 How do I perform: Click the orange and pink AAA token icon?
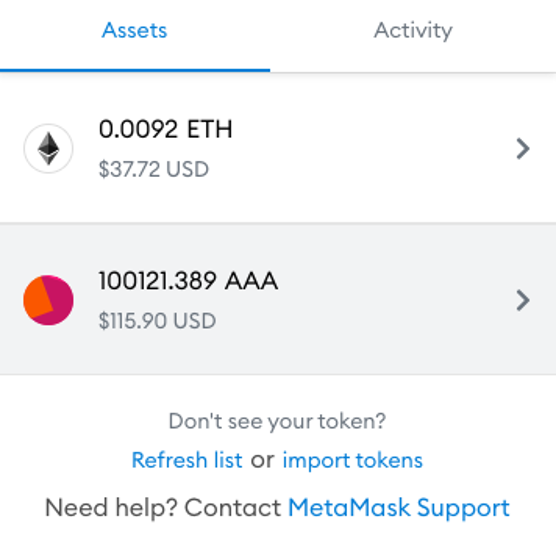click(48, 300)
